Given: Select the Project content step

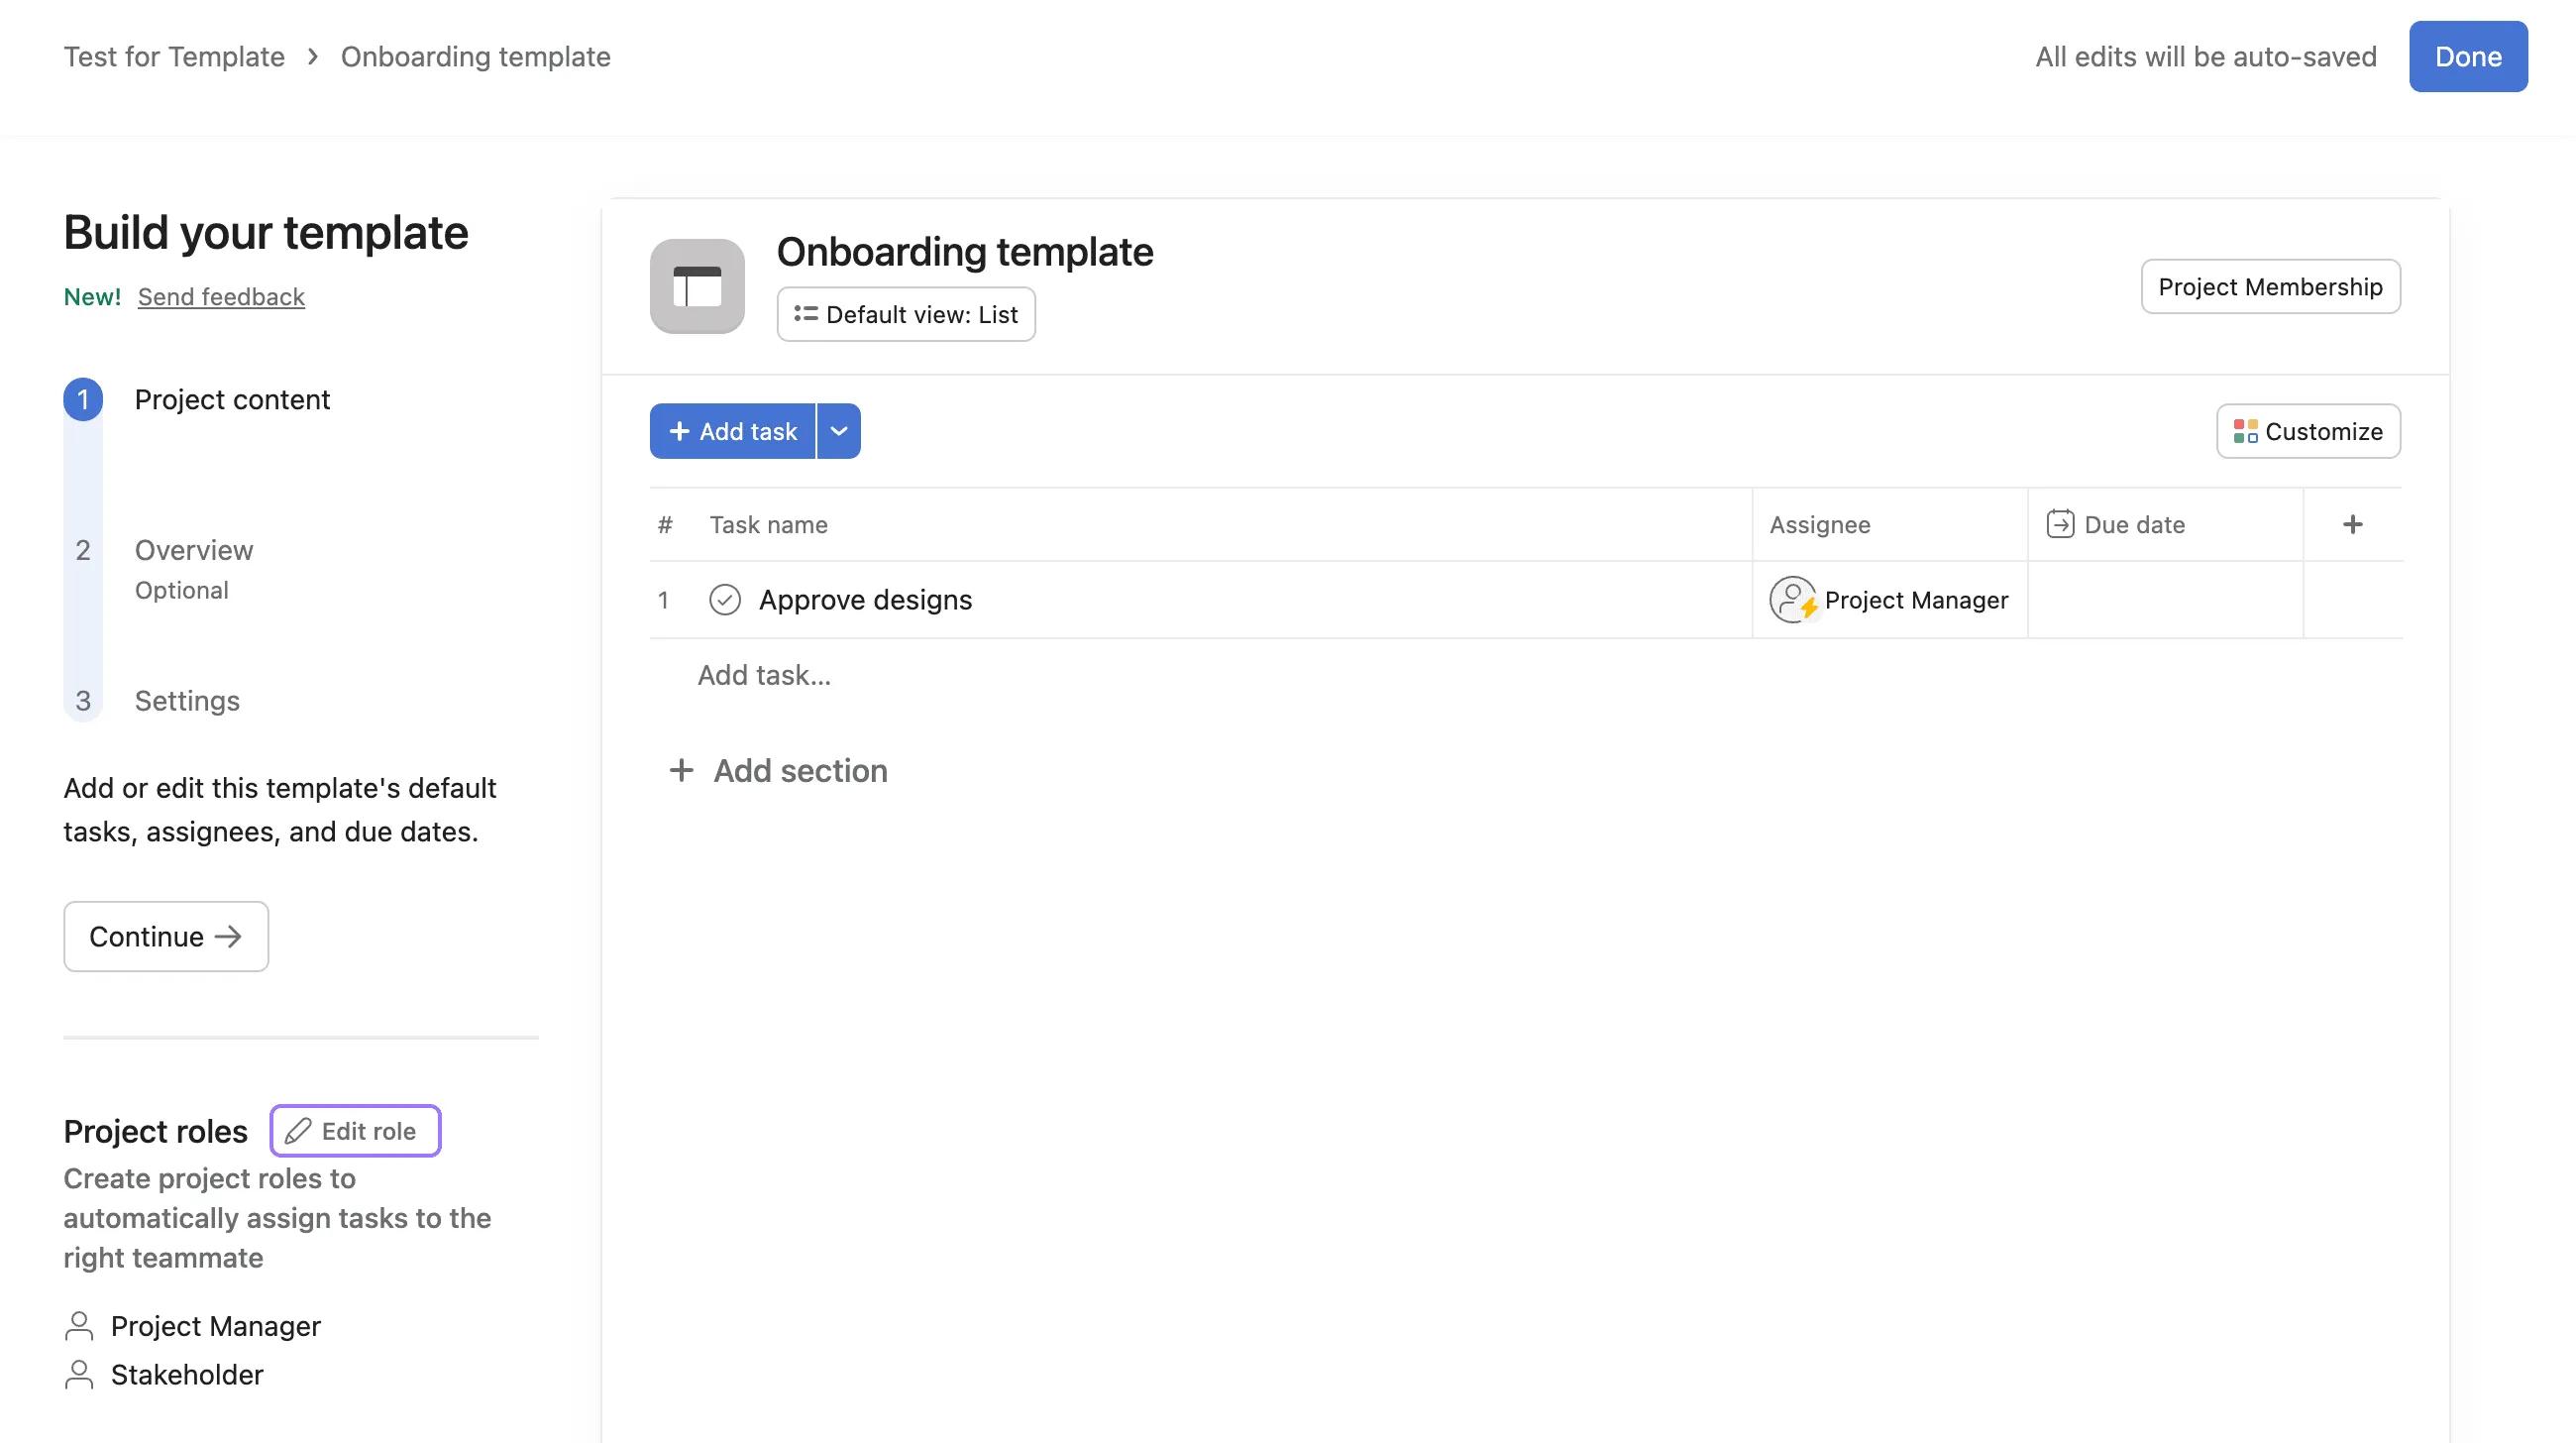Looking at the screenshot, I should [232, 399].
